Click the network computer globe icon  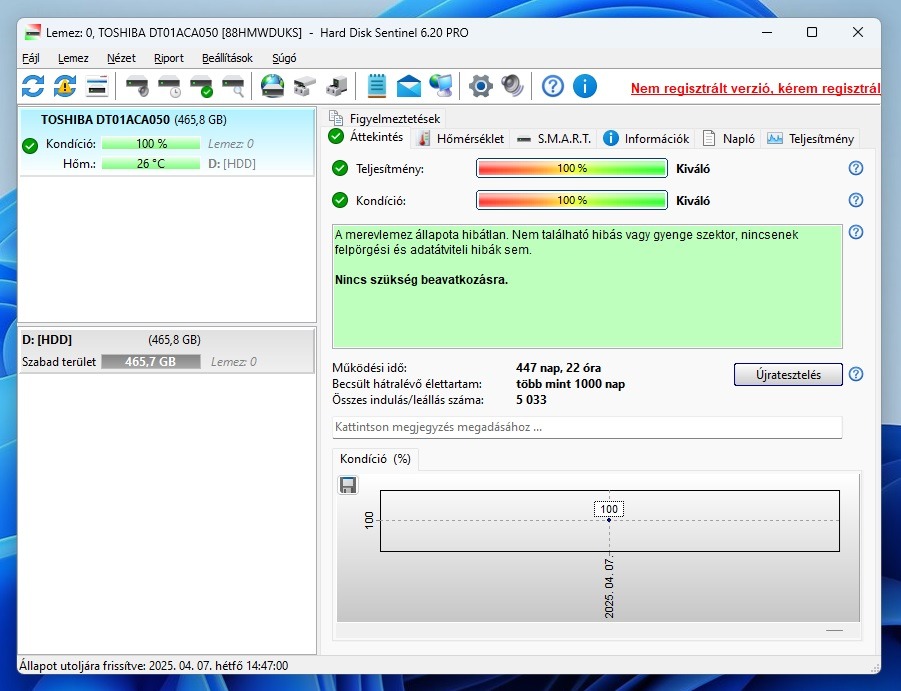point(441,87)
